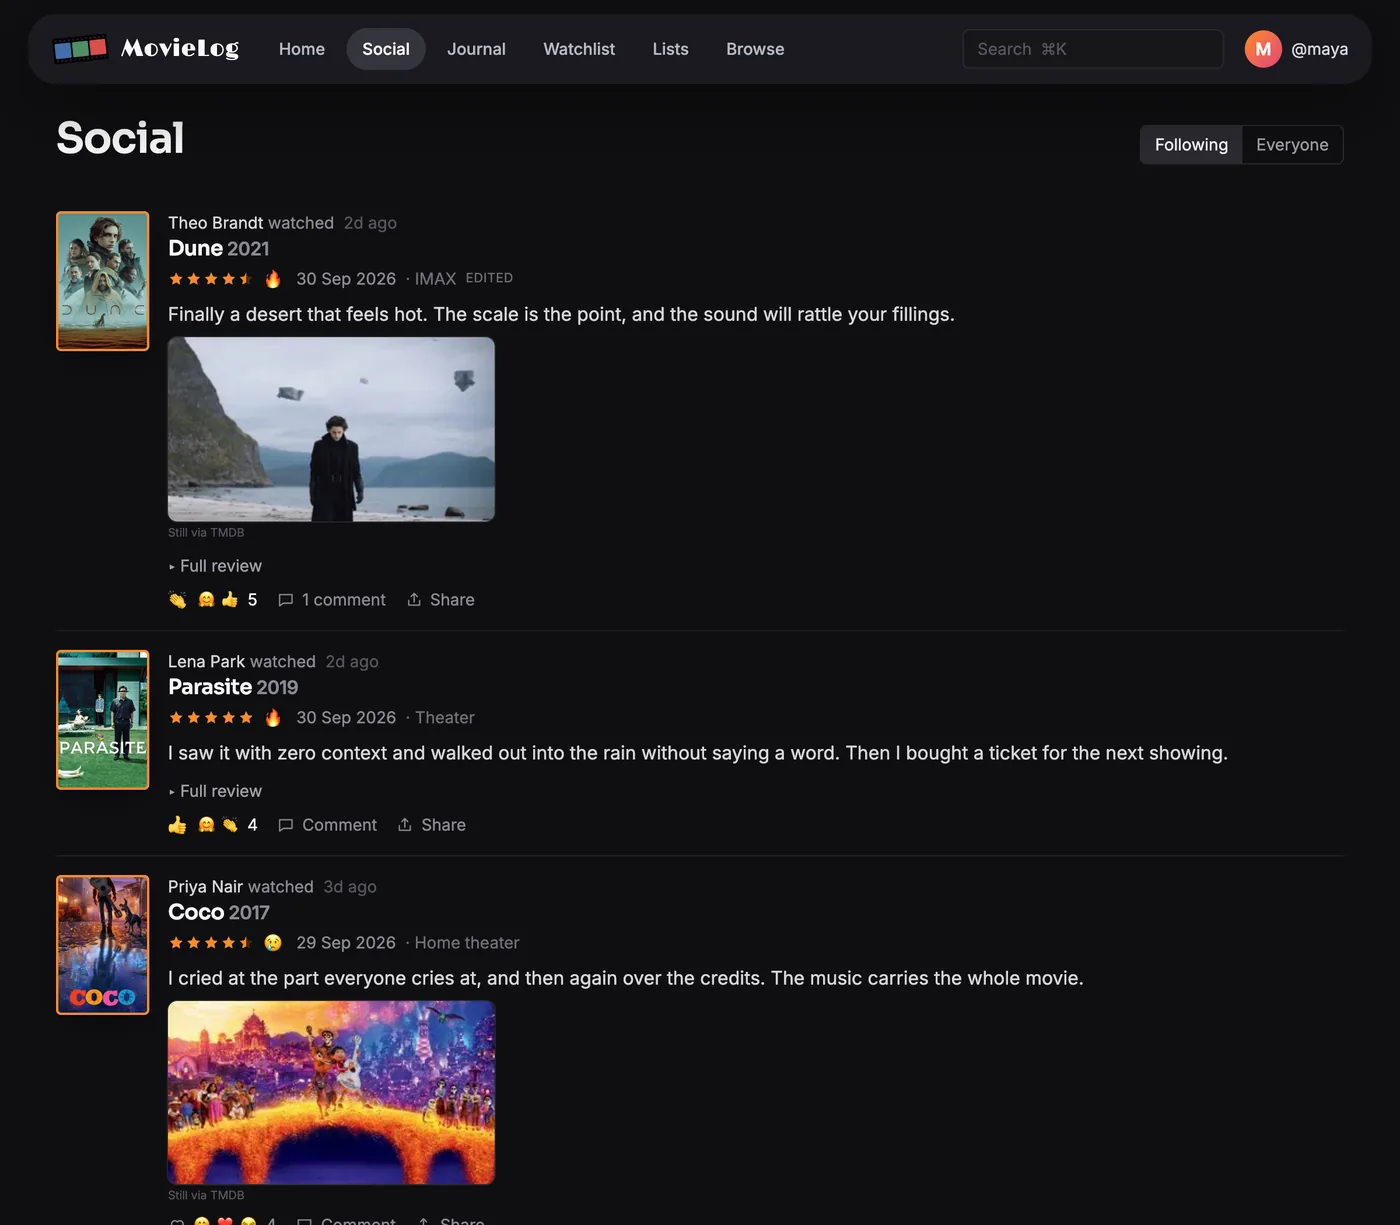Click the fire emoji on Dune's rating

273,279
